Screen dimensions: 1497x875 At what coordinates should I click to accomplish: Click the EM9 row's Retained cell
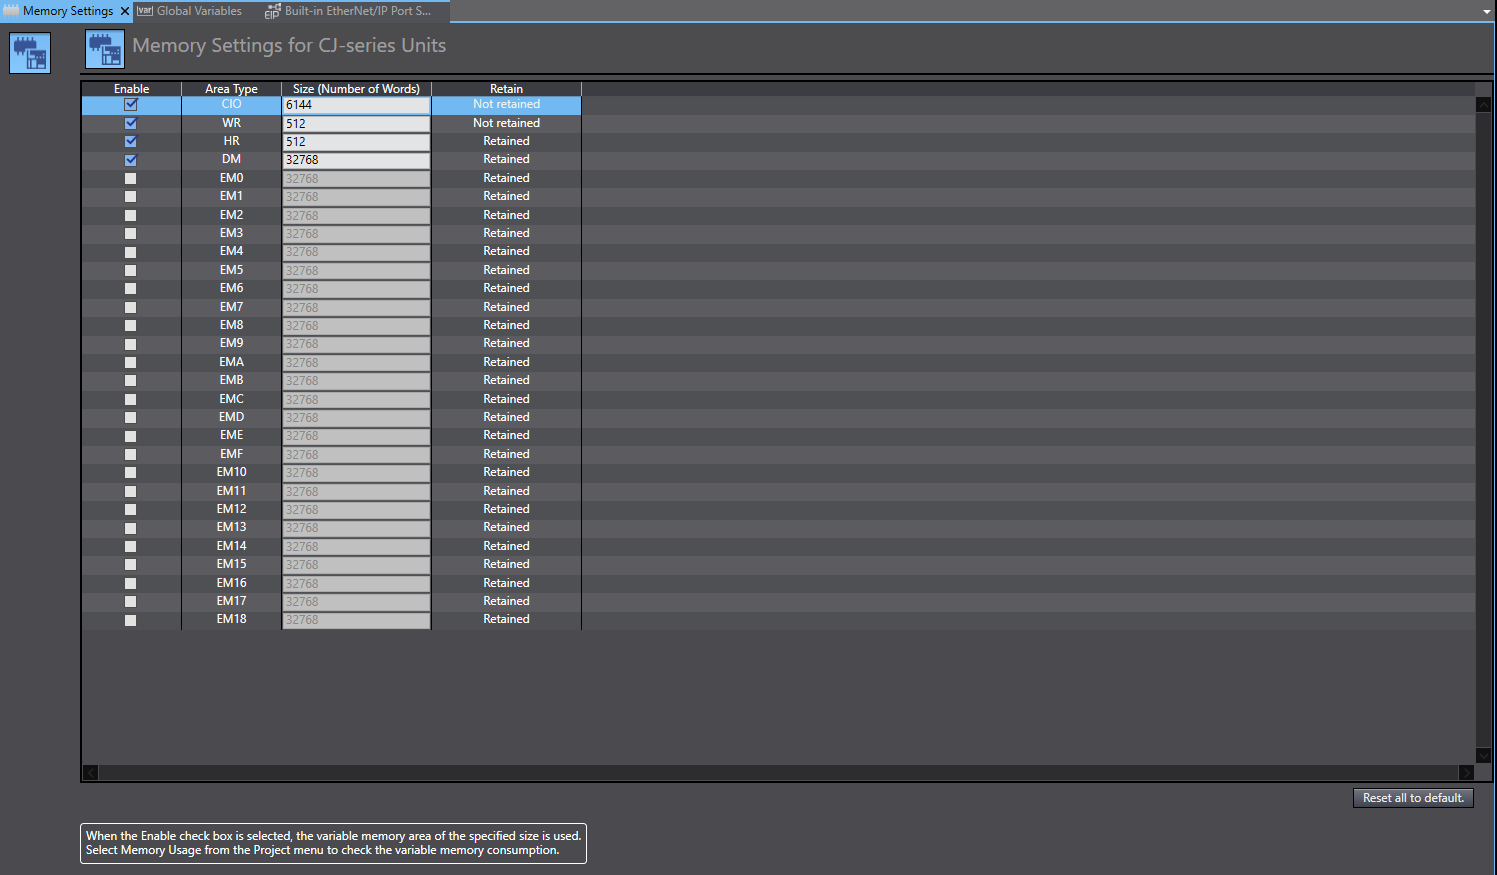[x=506, y=343]
